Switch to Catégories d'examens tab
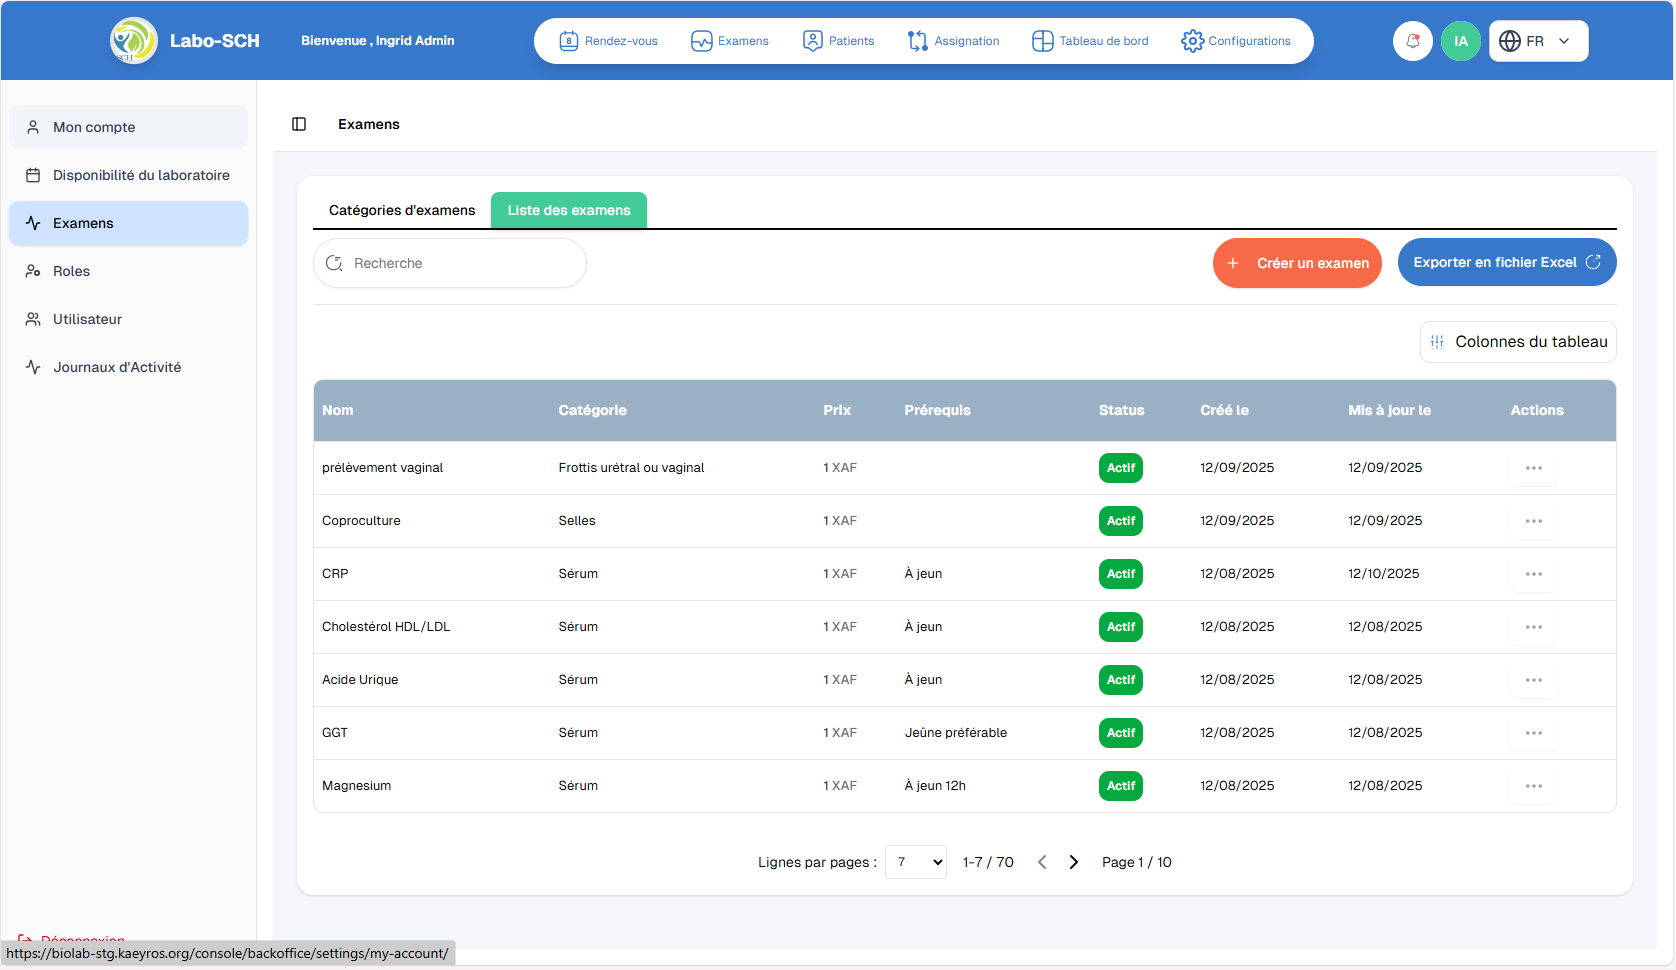The height and width of the screenshot is (970, 1676). tap(402, 210)
